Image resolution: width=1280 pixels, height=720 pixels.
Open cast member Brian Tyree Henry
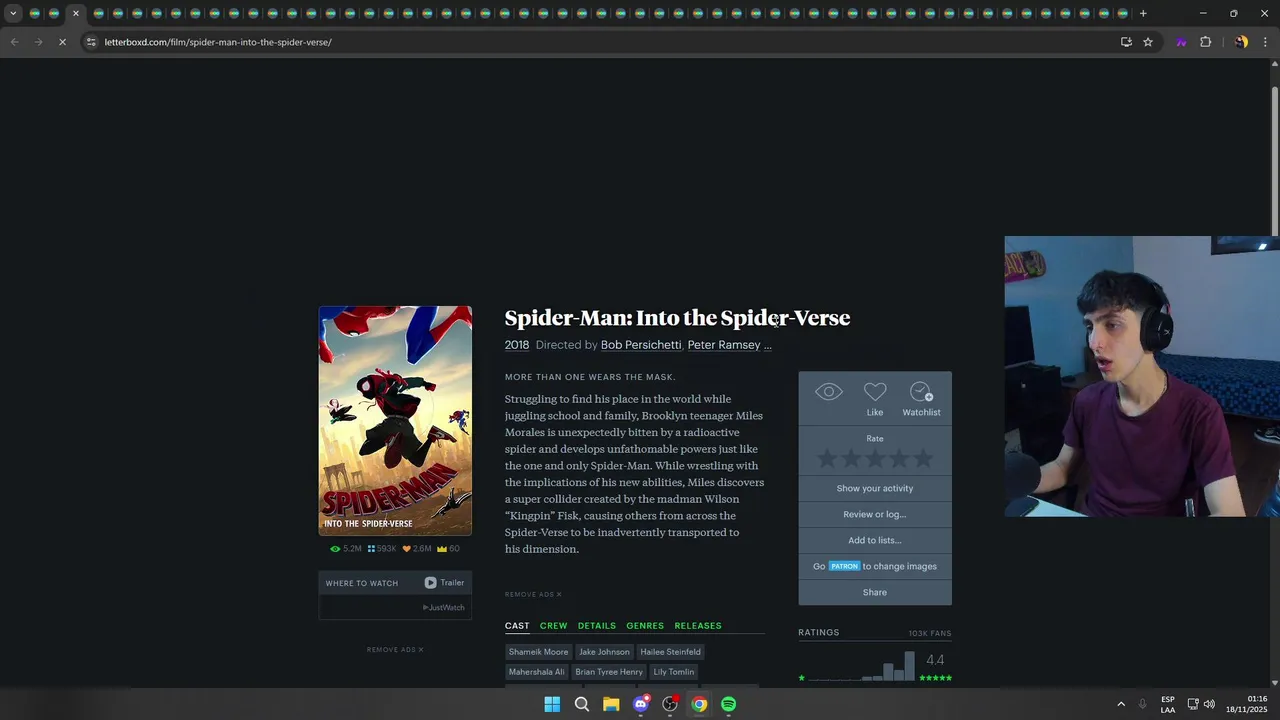pos(609,672)
